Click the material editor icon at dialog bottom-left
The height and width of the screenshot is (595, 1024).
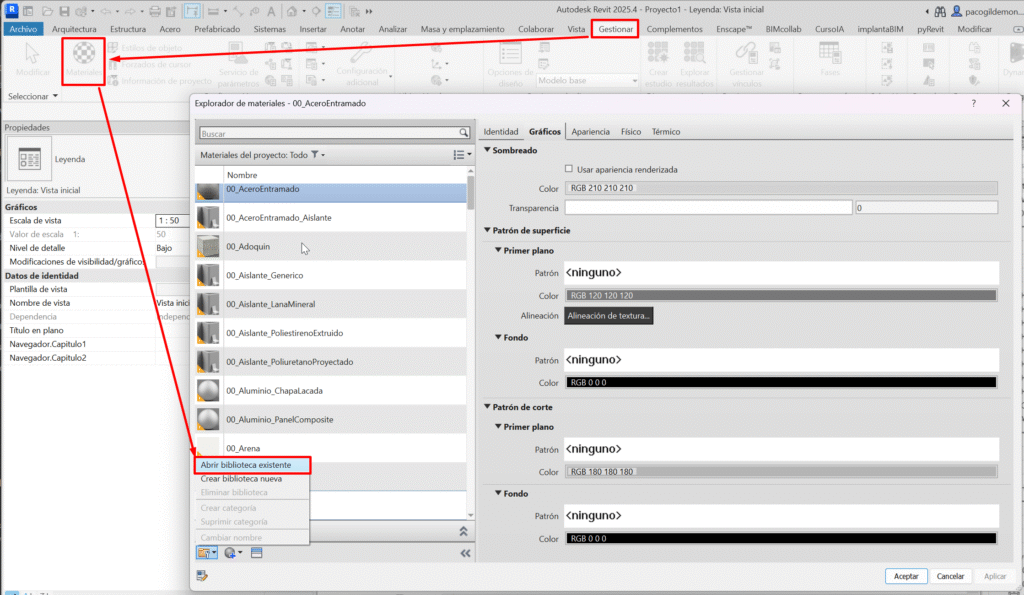[202, 575]
